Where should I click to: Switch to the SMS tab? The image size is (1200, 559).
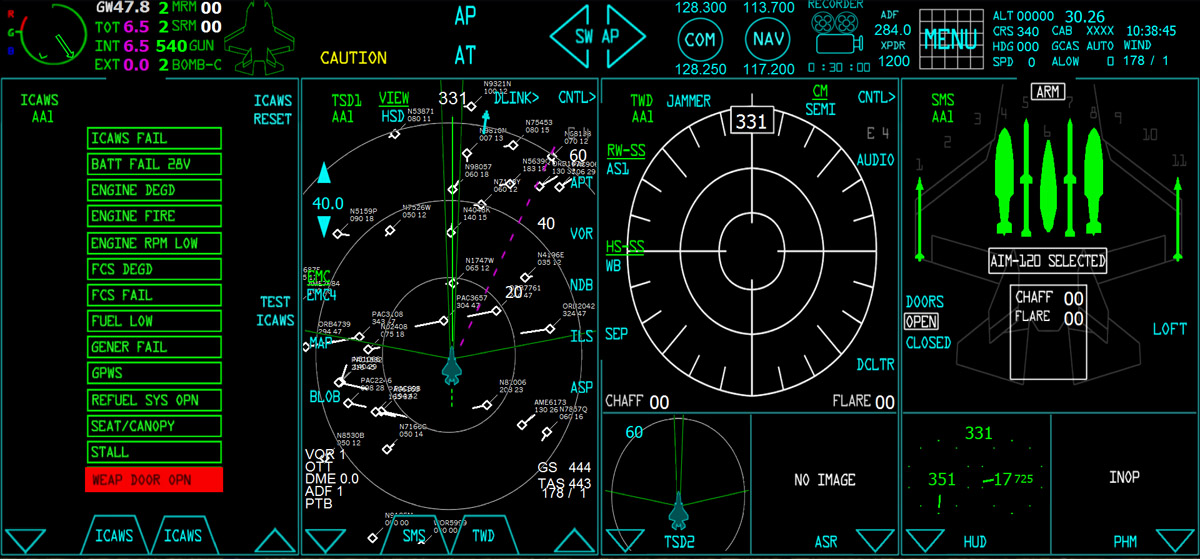(x=415, y=536)
